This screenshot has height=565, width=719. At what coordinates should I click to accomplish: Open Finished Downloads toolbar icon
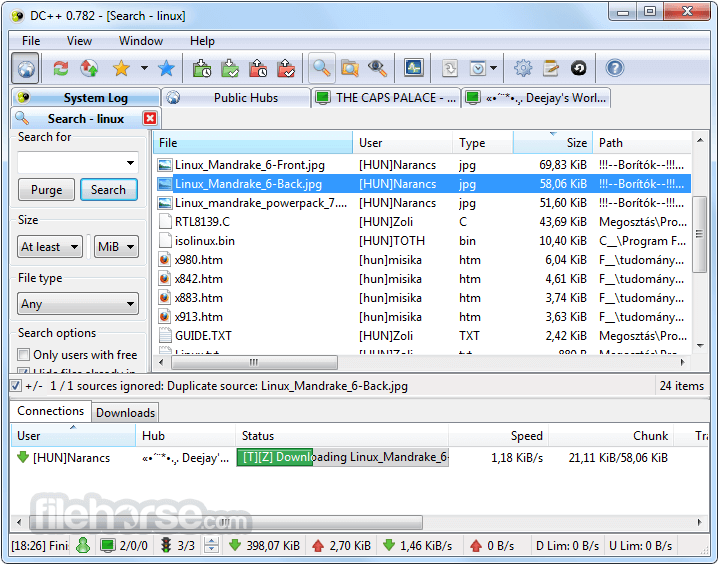tap(230, 69)
